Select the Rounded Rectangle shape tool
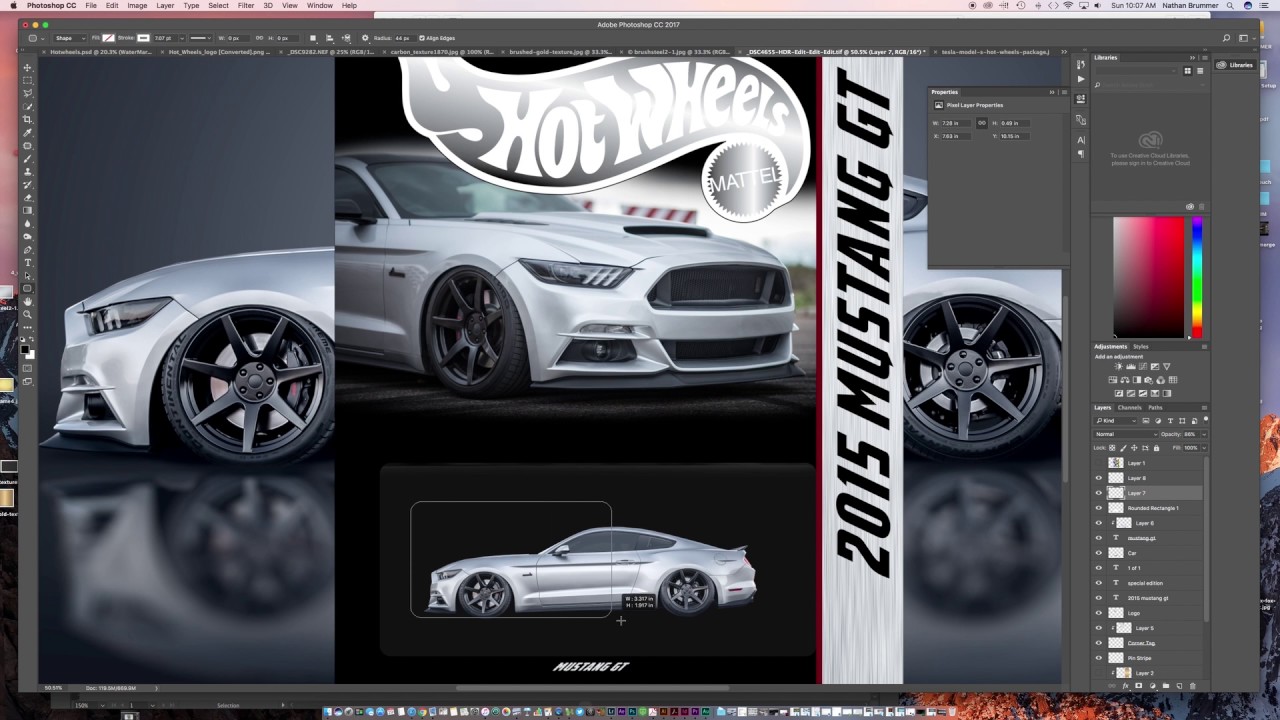1280x720 pixels. (27, 288)
